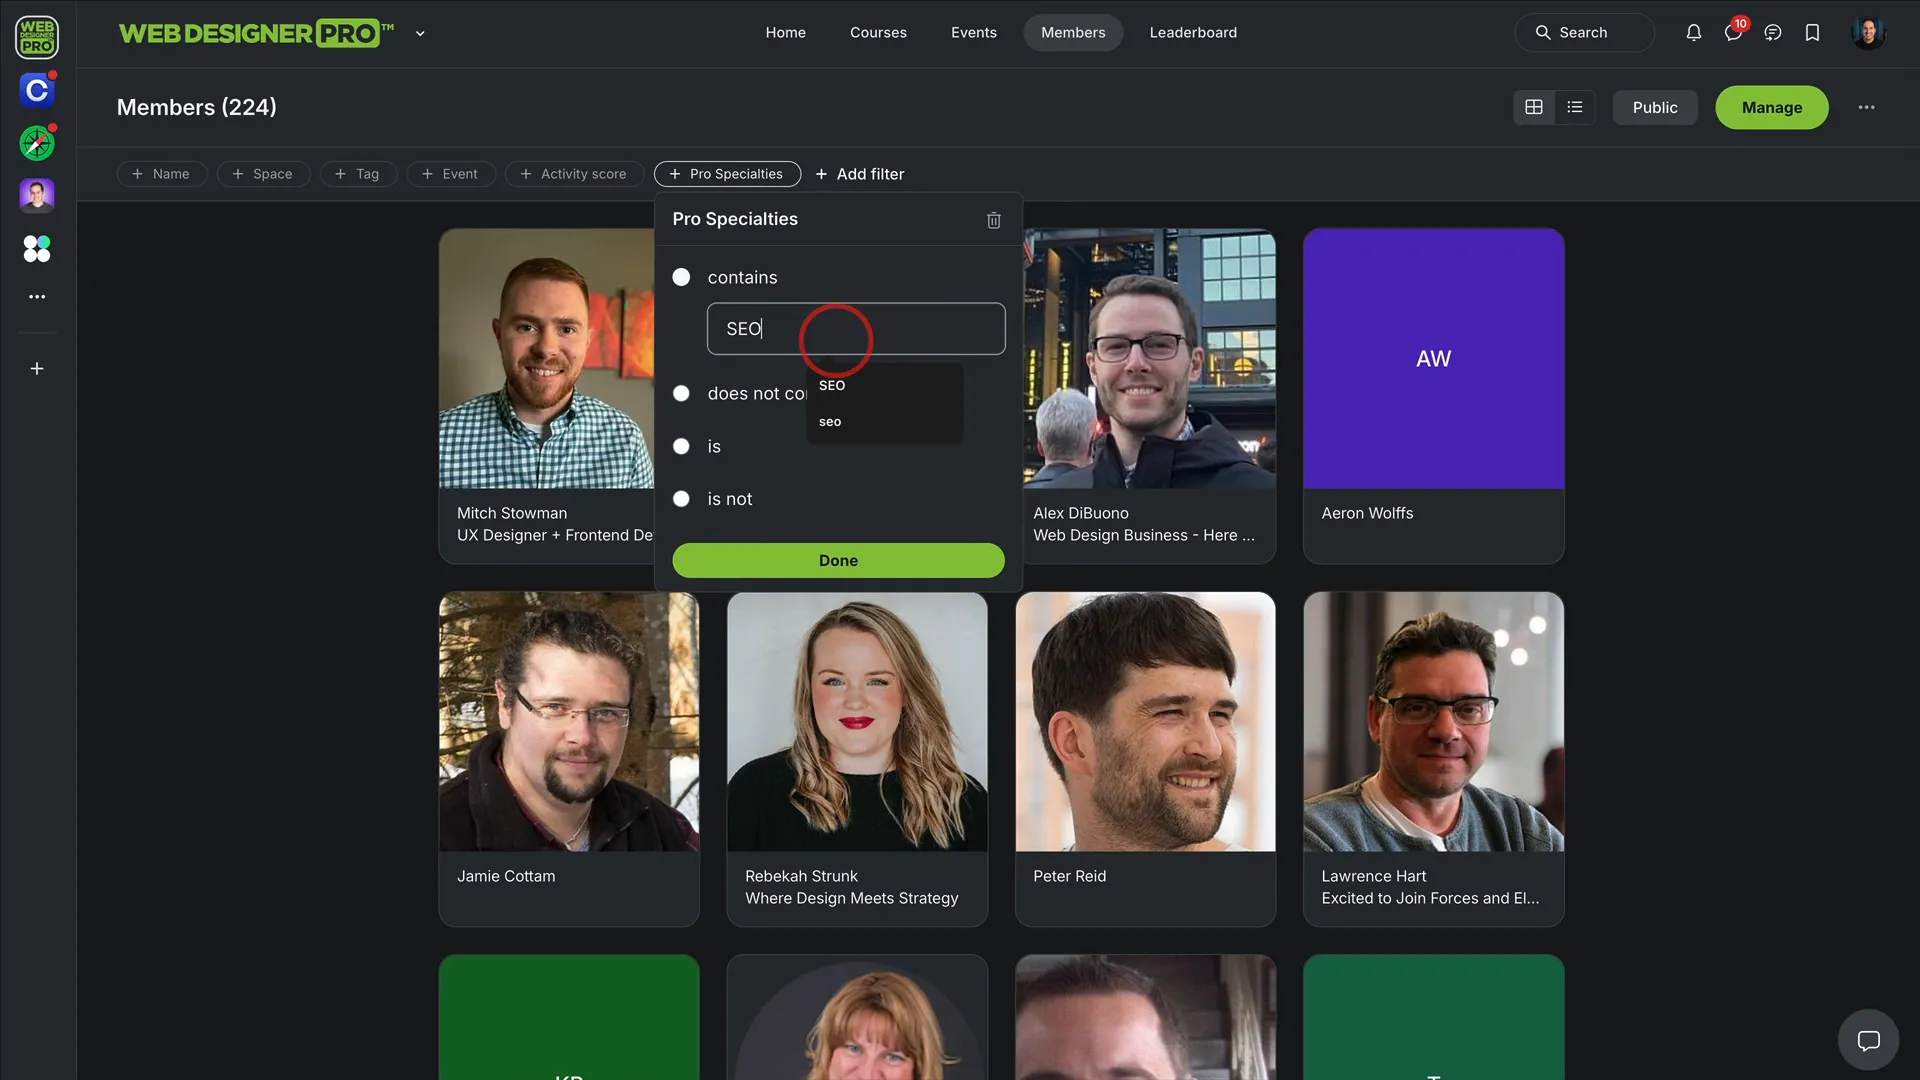This screenshot has height=1080, width=1920.
Task: Click the Manage button
Action: coord(1771,107)
